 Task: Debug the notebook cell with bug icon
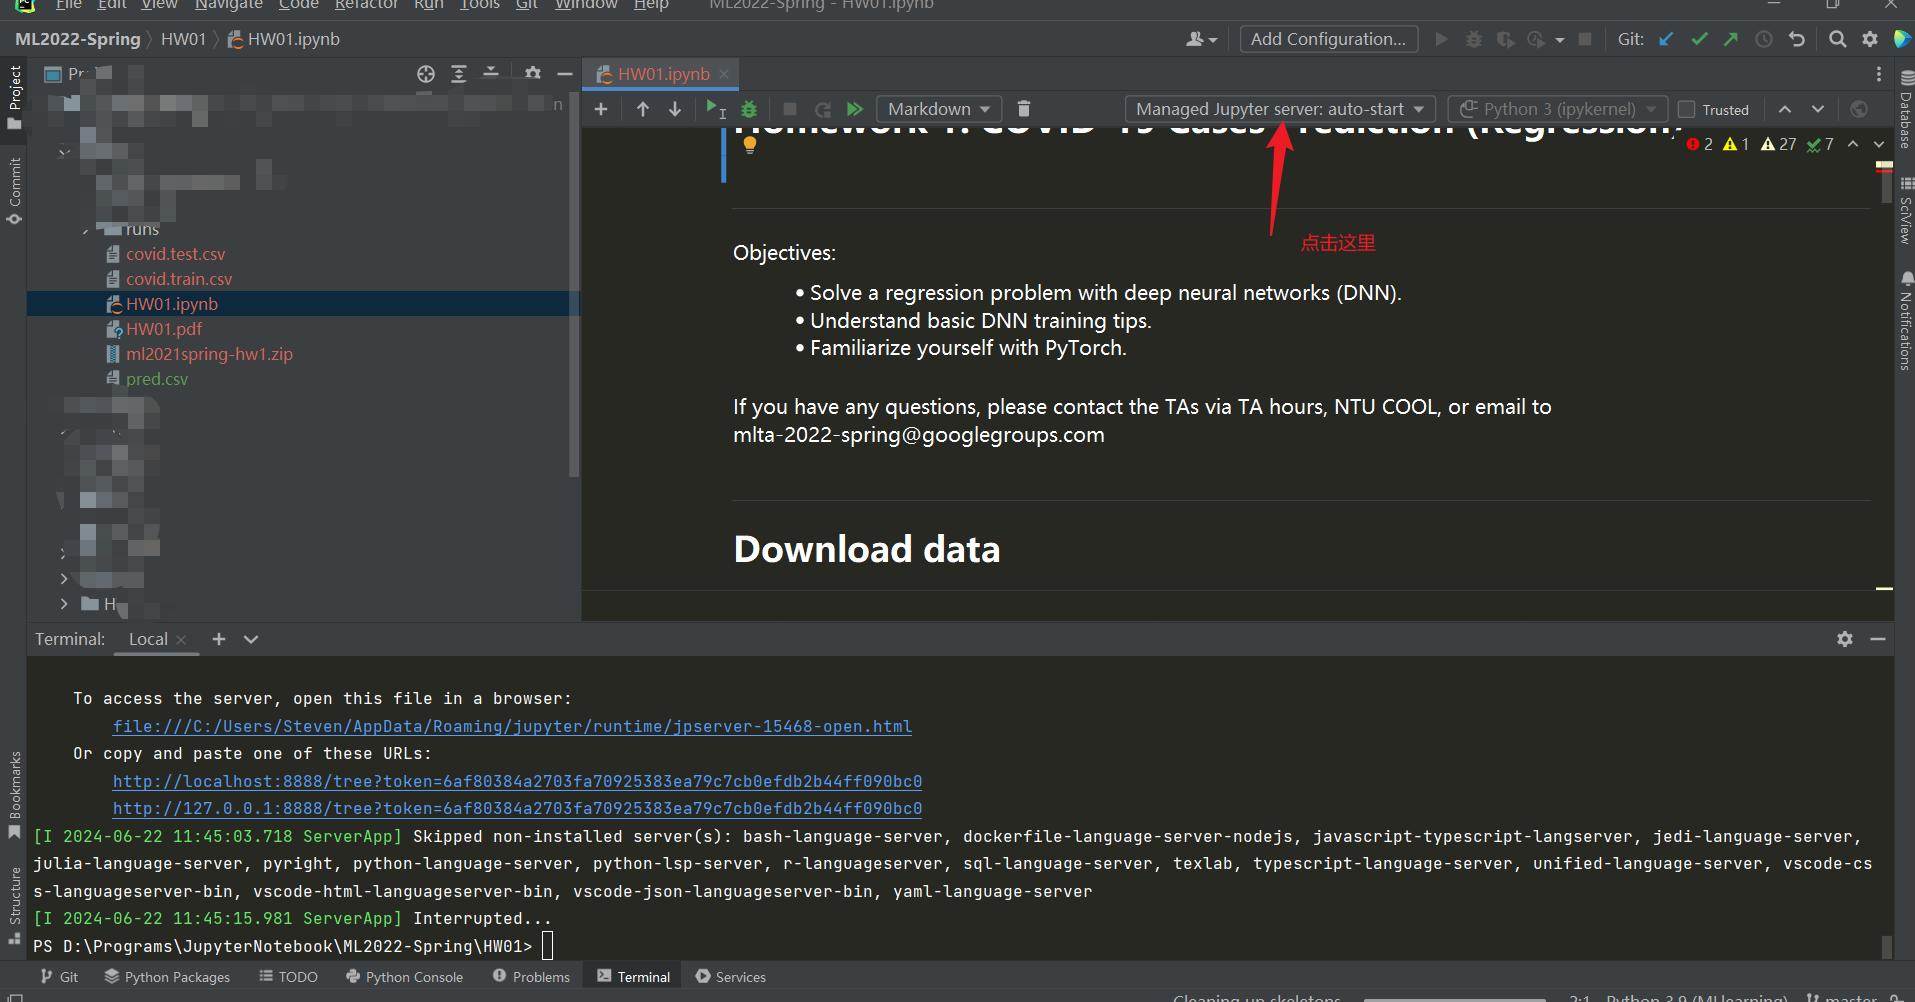[749, 109]
